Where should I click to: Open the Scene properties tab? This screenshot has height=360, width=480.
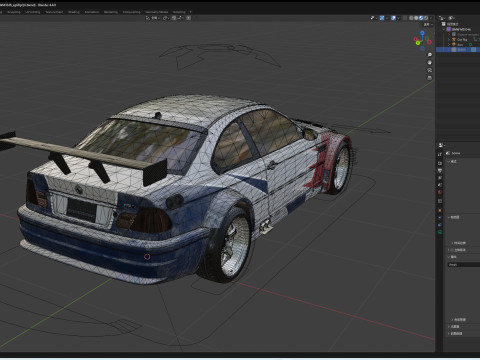click(x=440, y=185)
